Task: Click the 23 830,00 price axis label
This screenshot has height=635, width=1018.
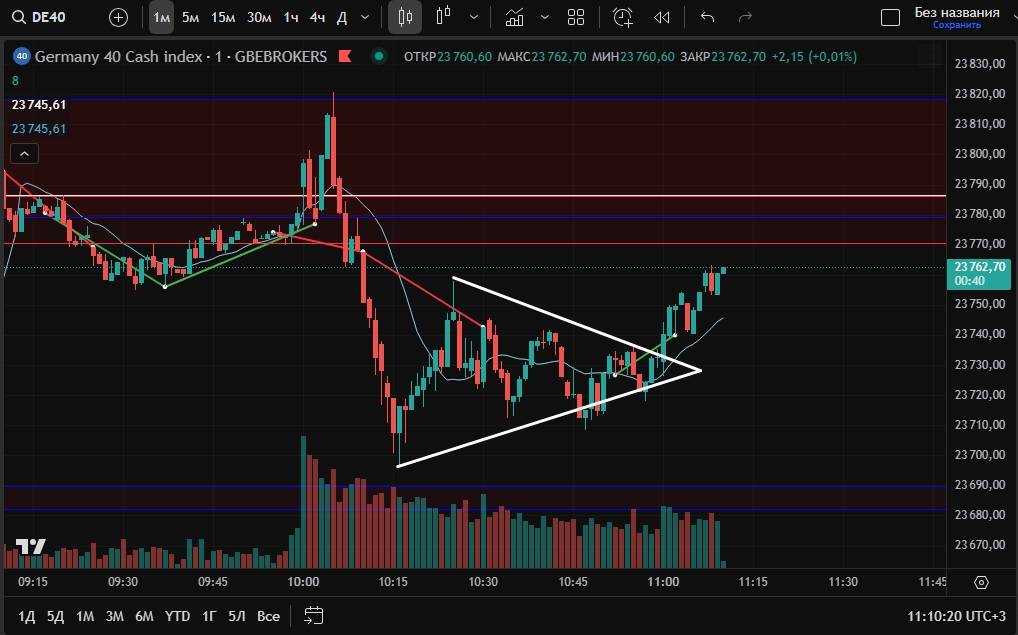Action: [980, 64]
